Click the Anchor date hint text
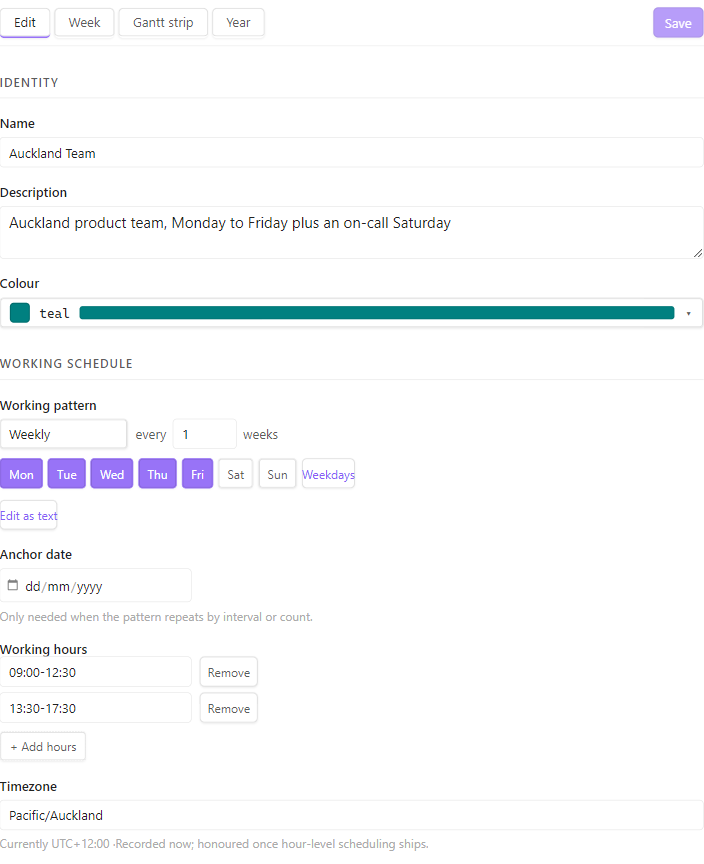This screenshot has height=864, width=704. 156,617
